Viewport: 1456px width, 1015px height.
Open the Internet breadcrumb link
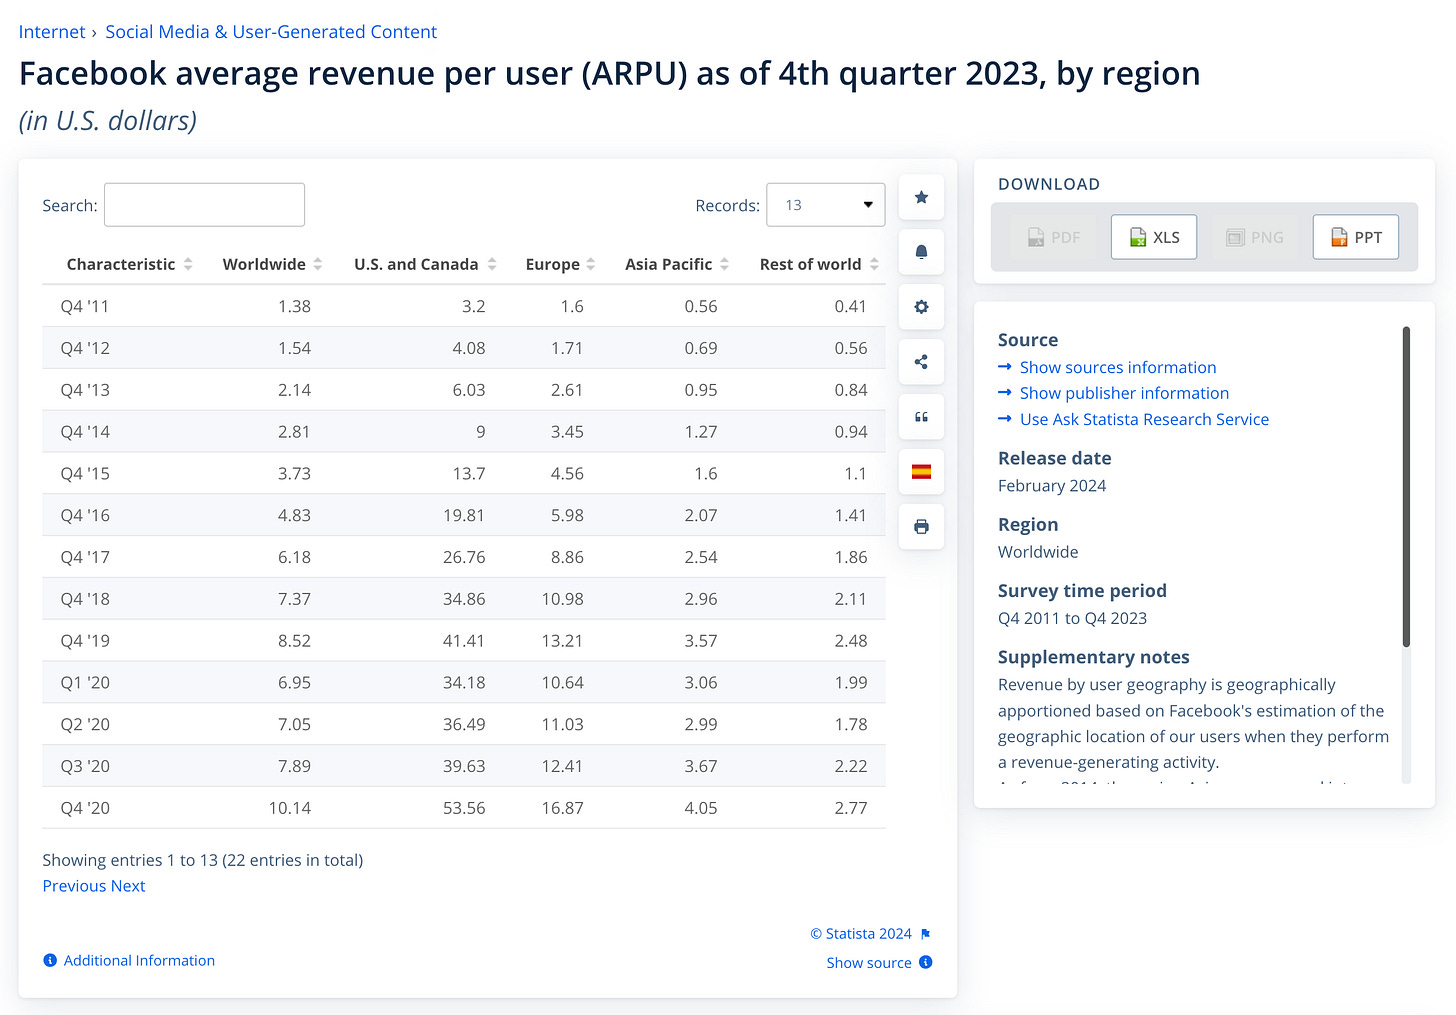[x=52, y=32]
